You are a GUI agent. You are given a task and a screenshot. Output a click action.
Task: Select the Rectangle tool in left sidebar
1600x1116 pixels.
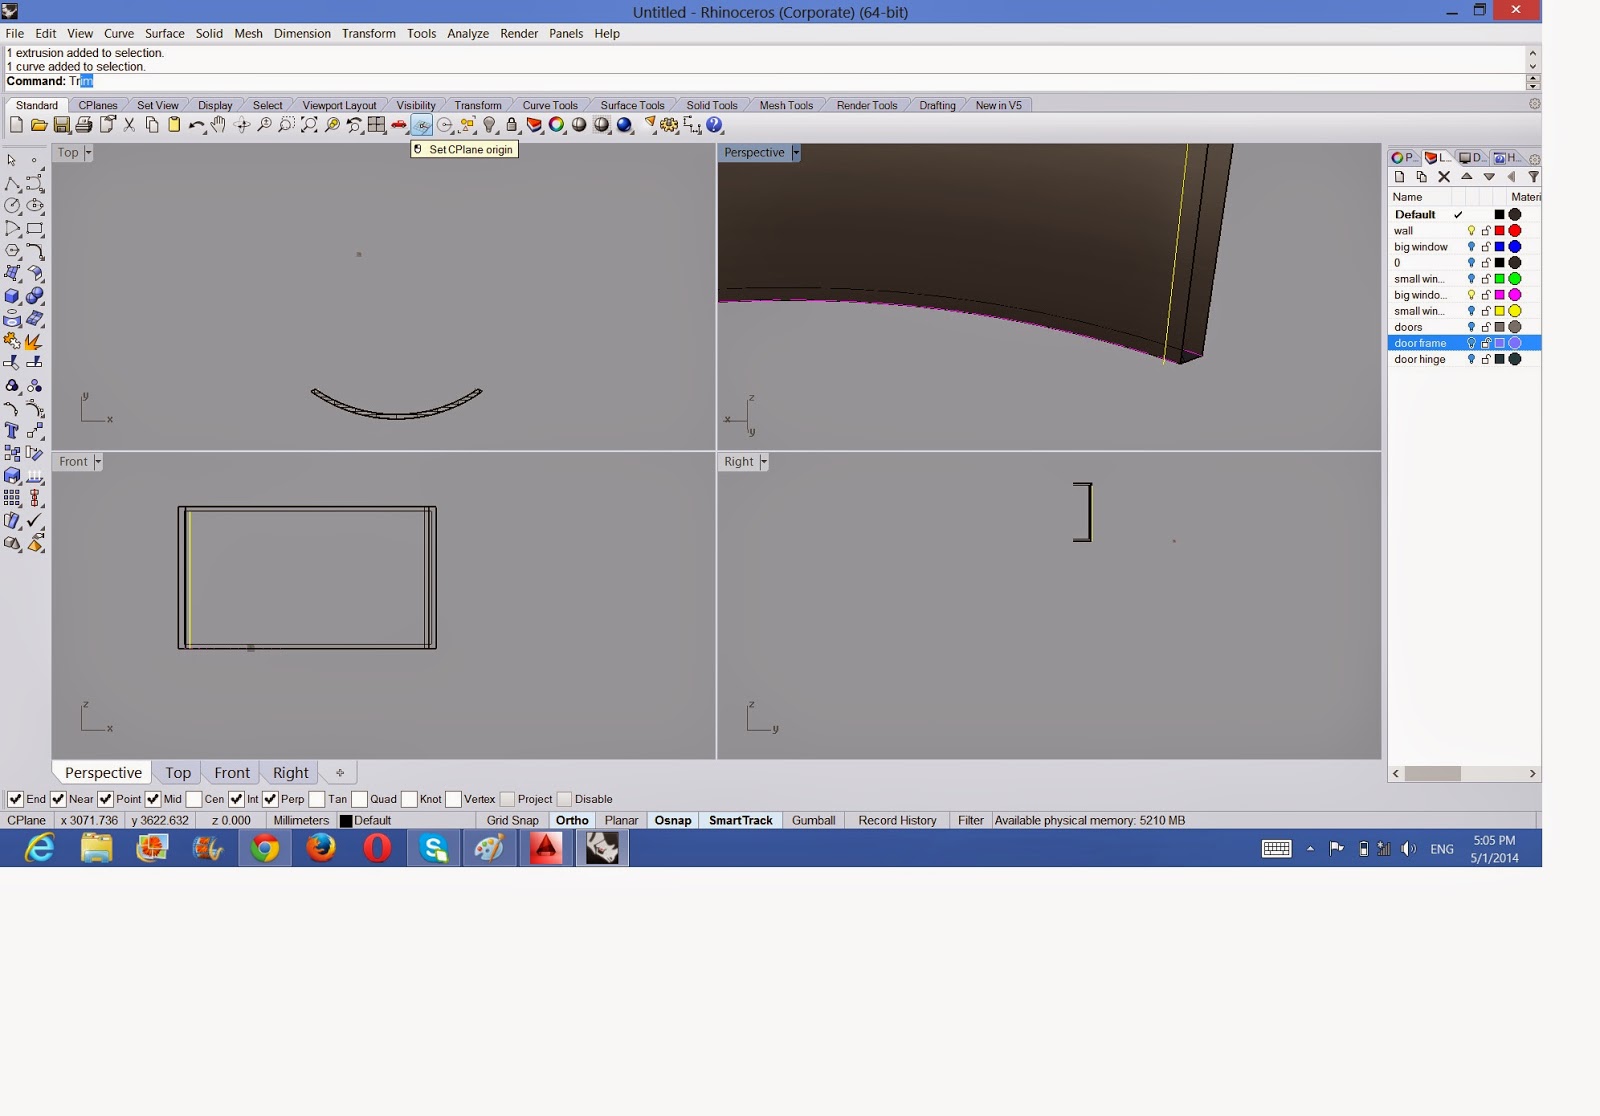[x=35, y=228]
